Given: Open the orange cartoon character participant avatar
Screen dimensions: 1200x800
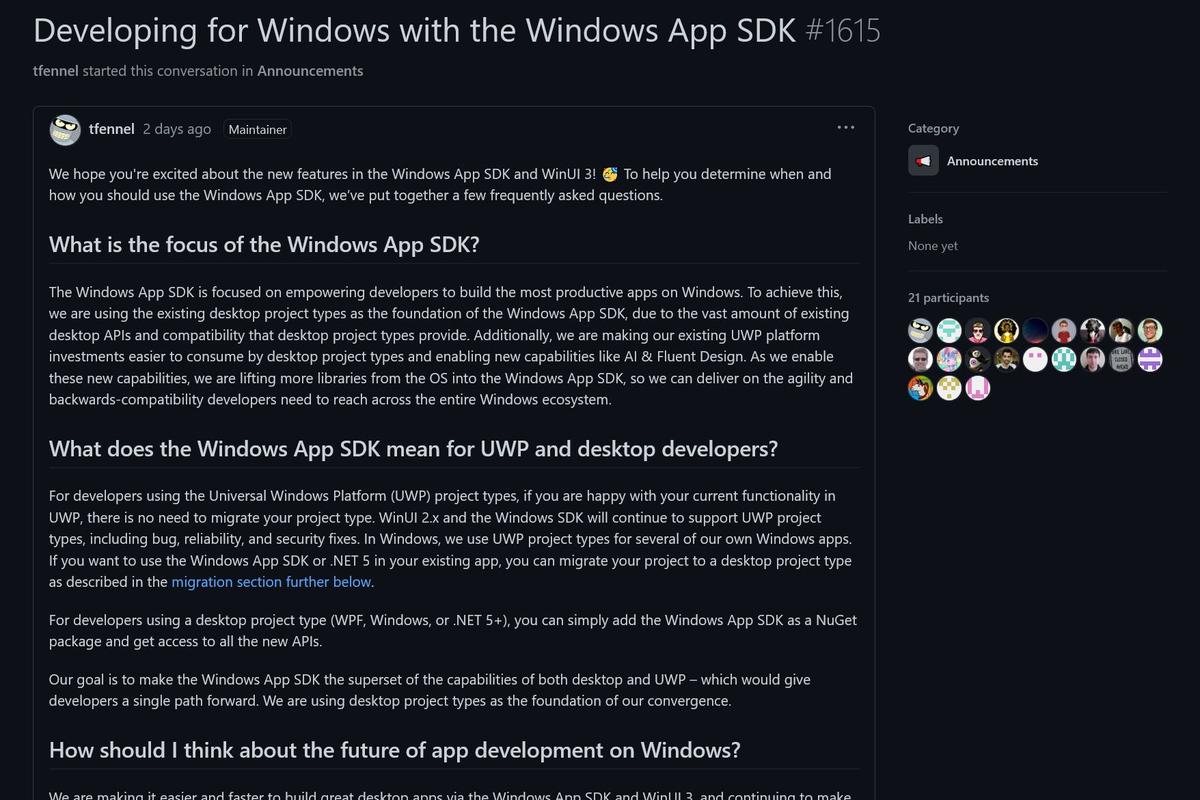Looking at the screenshot, I should (920, 388).
